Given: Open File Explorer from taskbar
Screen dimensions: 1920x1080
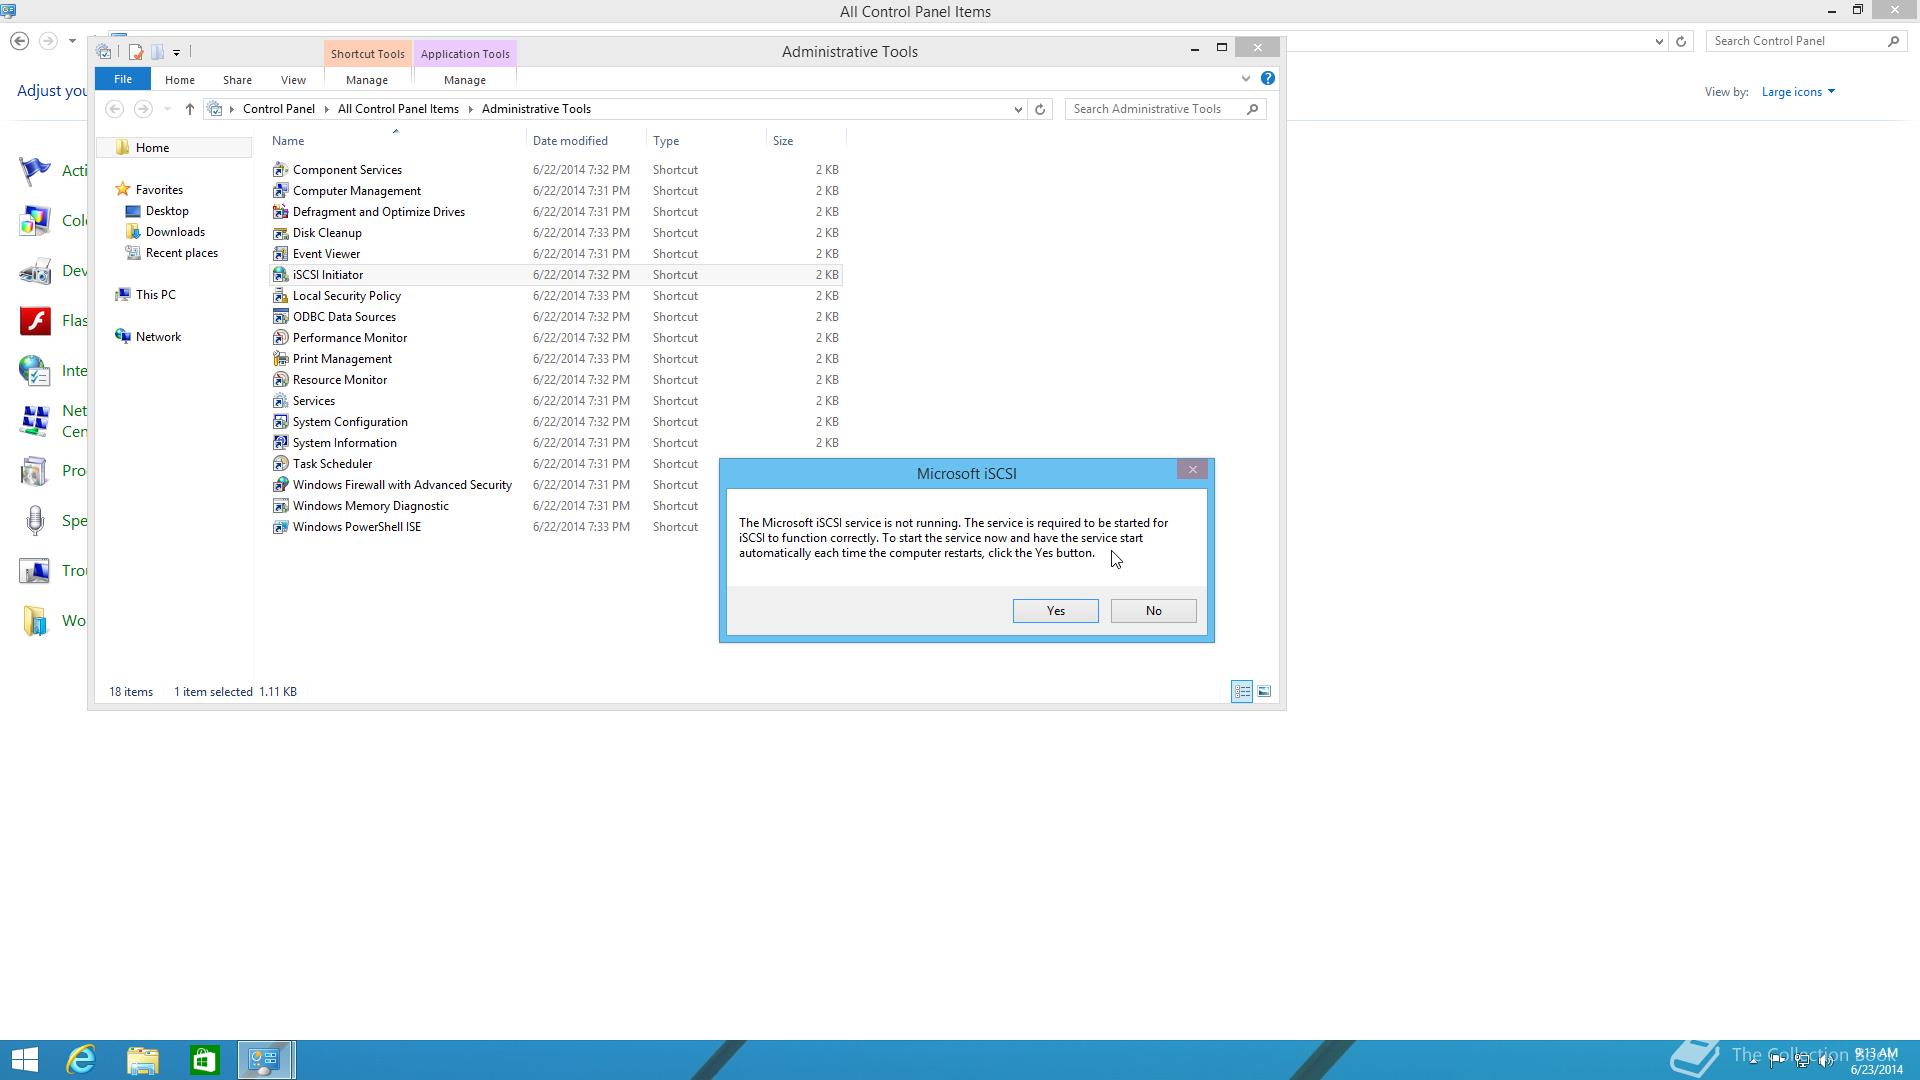Looking at the screenshot, I should (142, 1060).
